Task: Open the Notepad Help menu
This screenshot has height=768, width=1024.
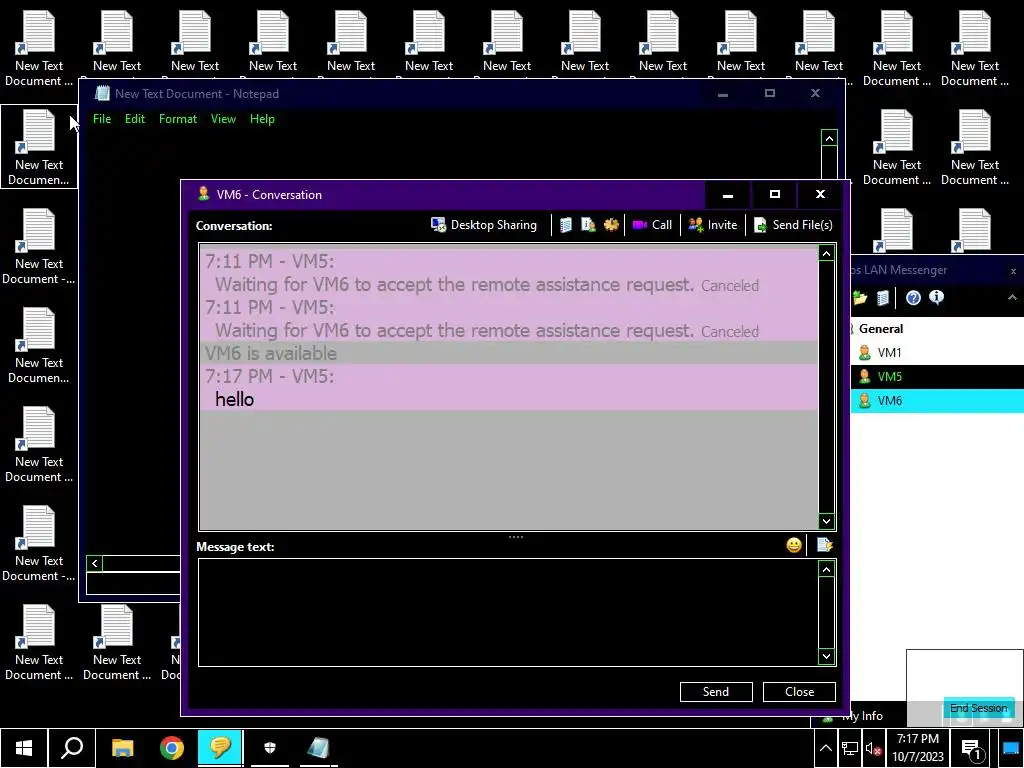Action: (262, 119)
